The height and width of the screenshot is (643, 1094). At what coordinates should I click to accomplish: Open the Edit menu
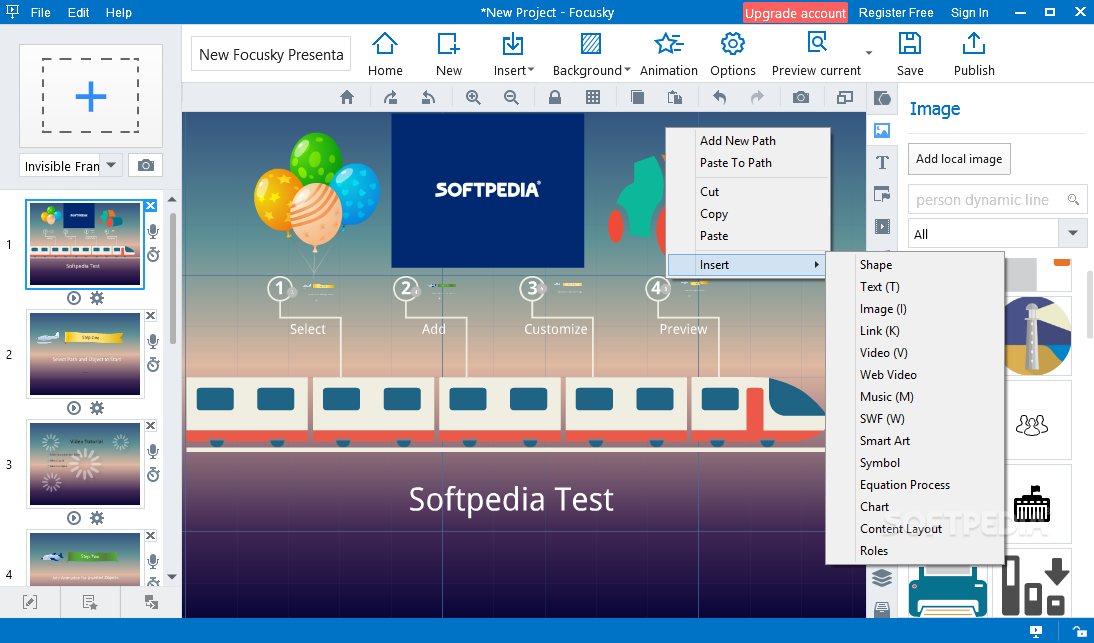coord(78,13)
